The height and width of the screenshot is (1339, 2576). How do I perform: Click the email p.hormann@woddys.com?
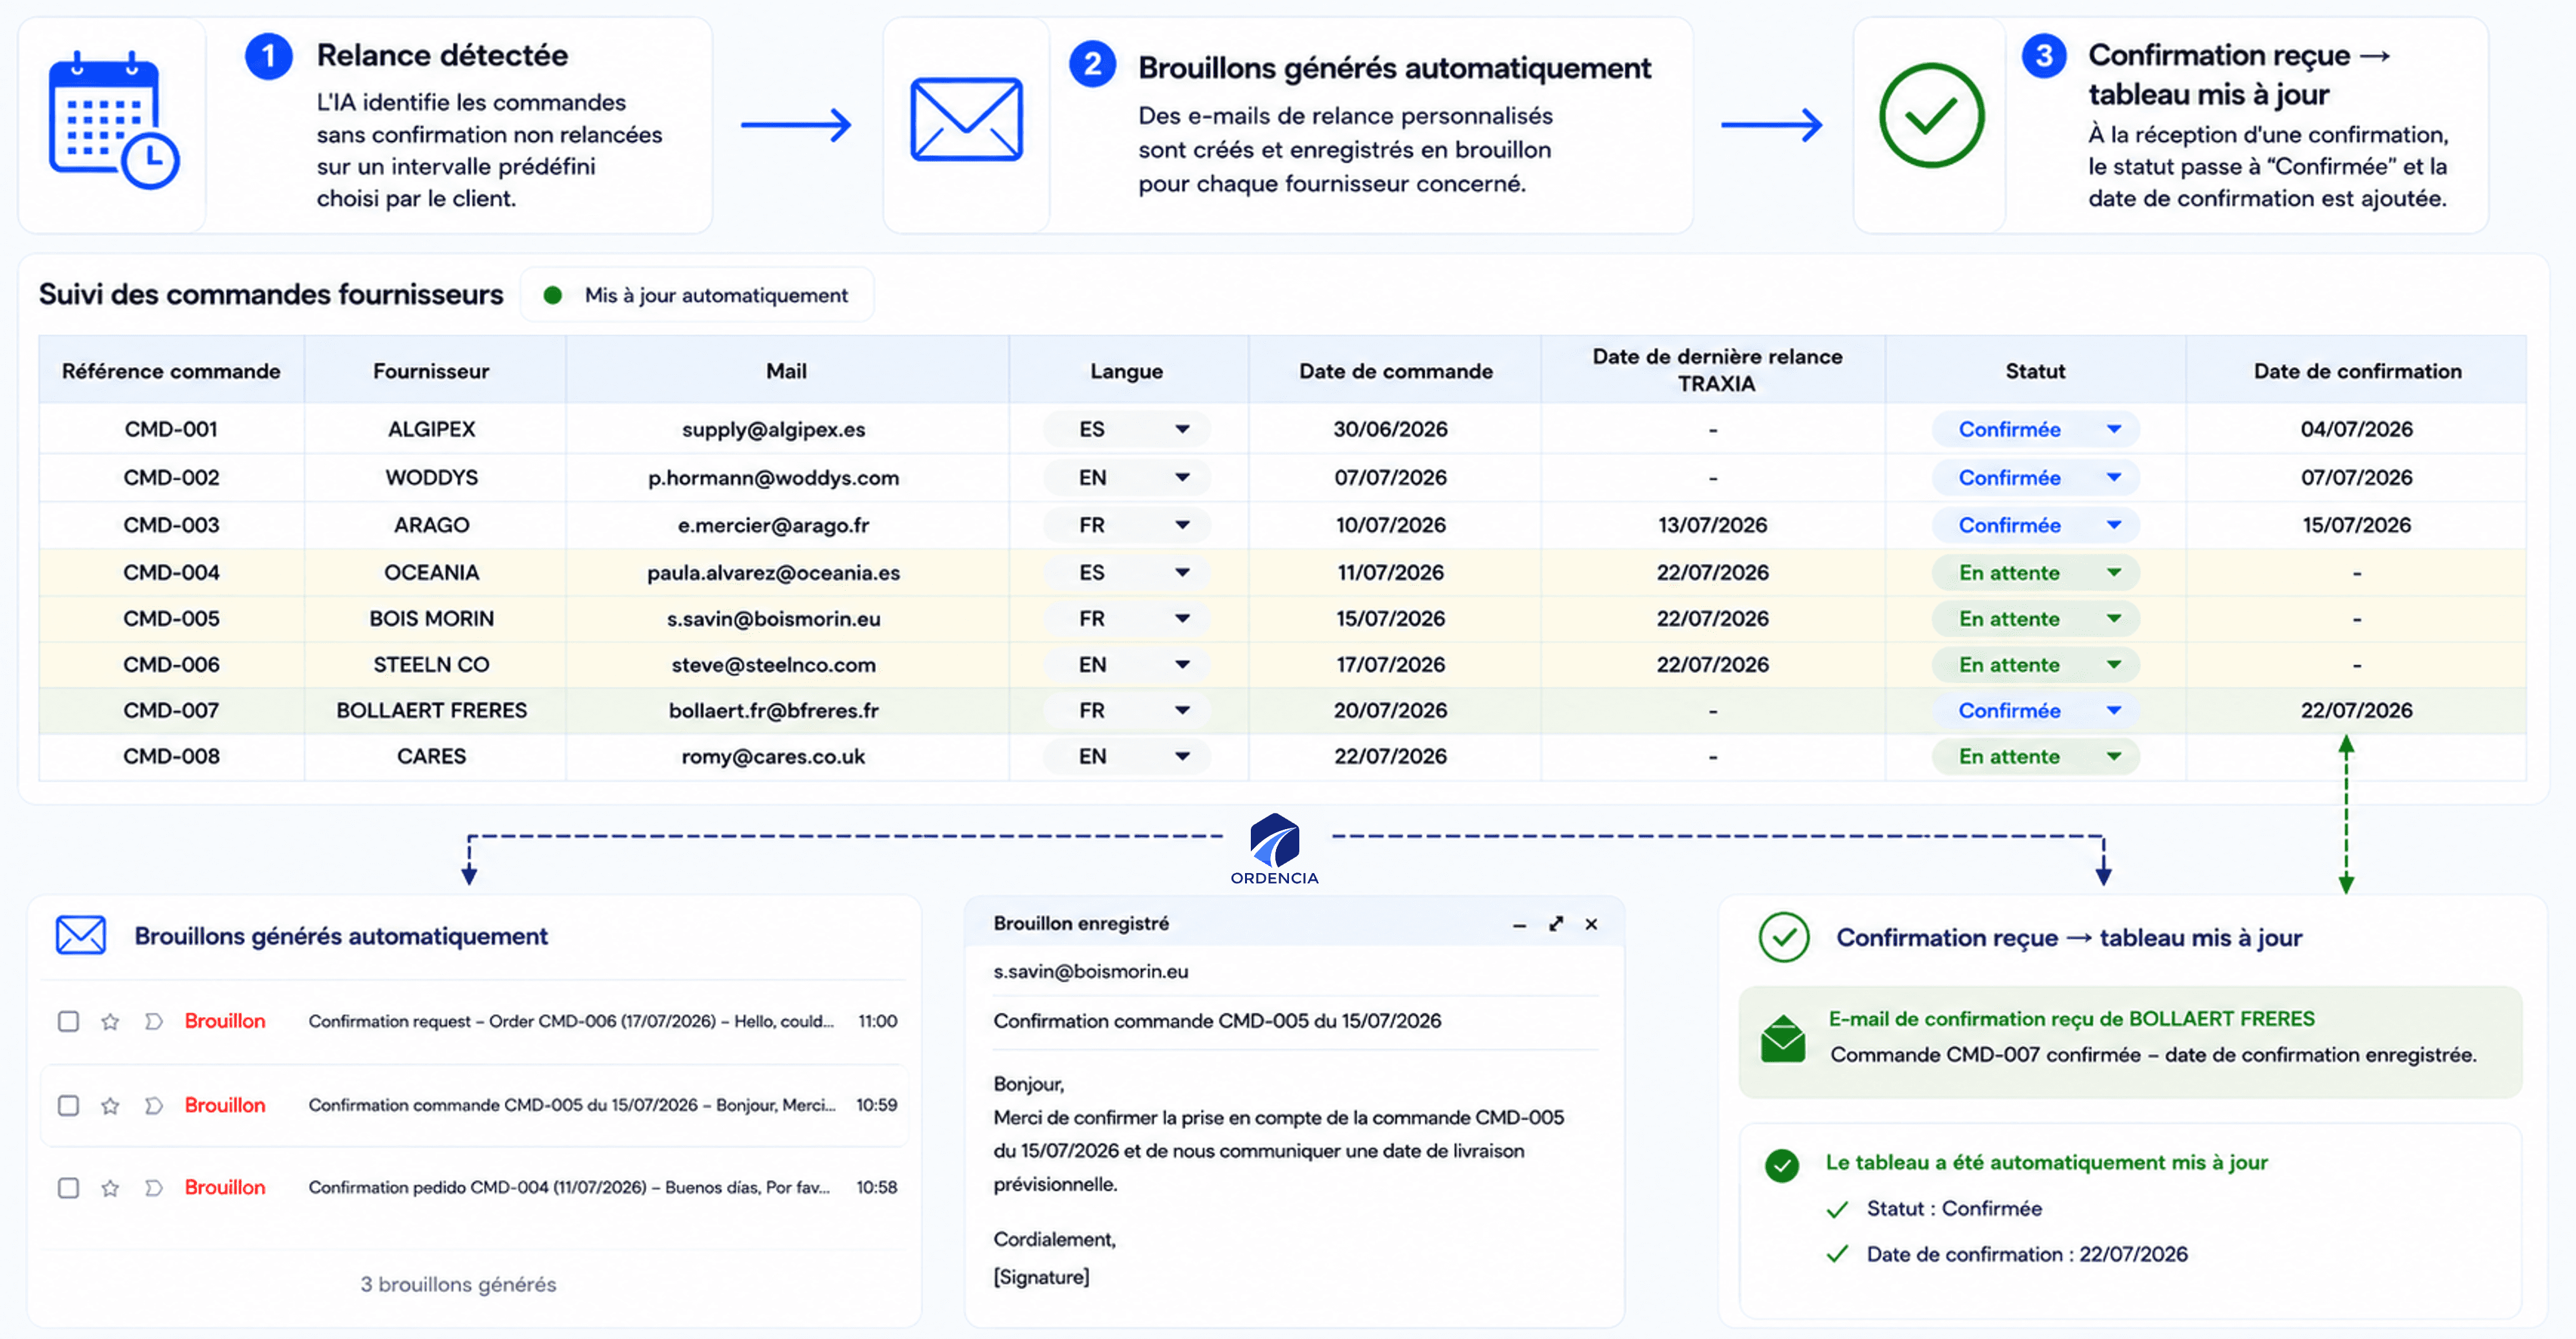coord(773,478)
